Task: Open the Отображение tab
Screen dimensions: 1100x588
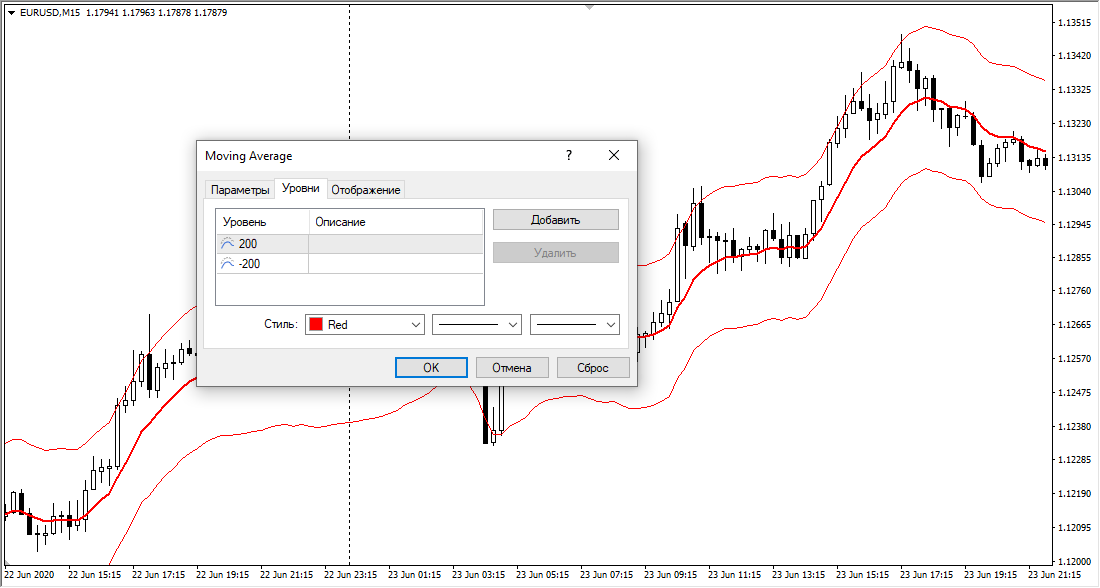Action: pyautogui.click(x=366, y=190)
